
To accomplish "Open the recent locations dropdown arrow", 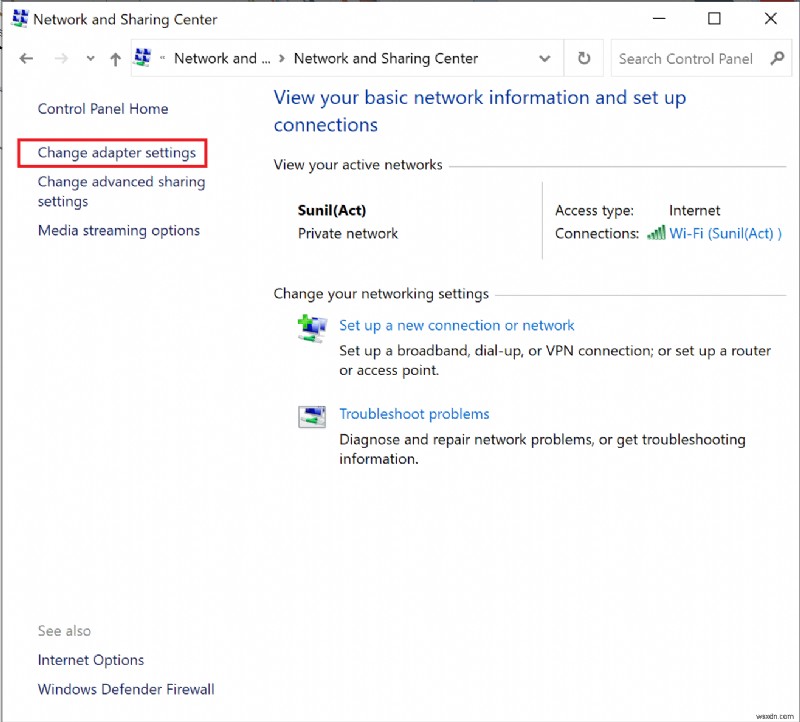I will (x=90, y=59).
